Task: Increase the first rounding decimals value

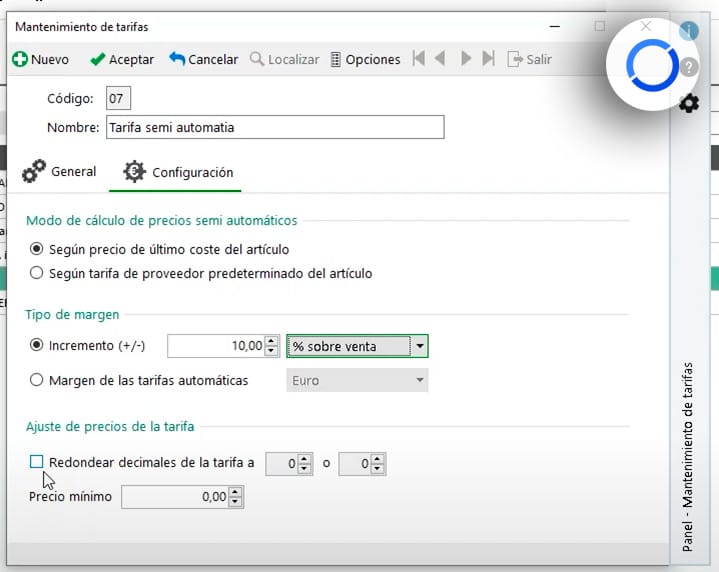Action: [304, 459]
